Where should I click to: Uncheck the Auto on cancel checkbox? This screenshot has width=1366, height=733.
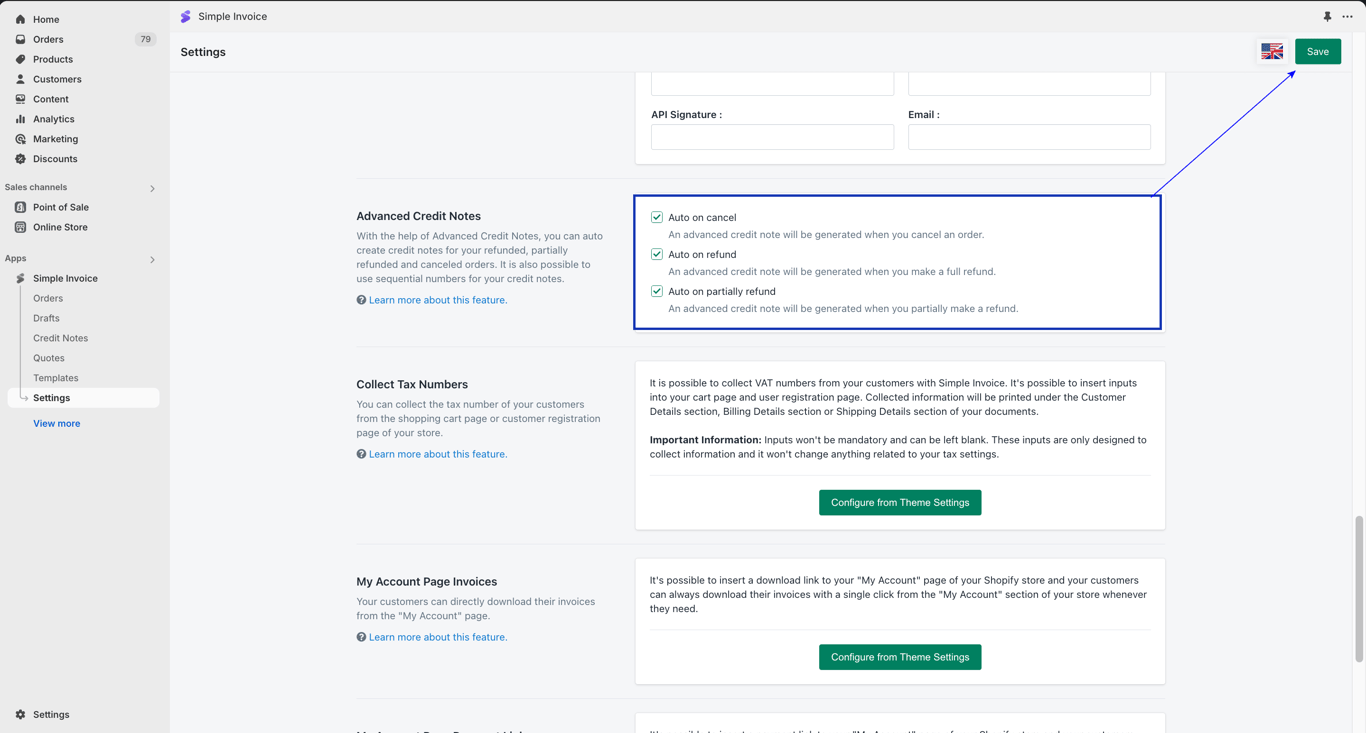(657, 217)
